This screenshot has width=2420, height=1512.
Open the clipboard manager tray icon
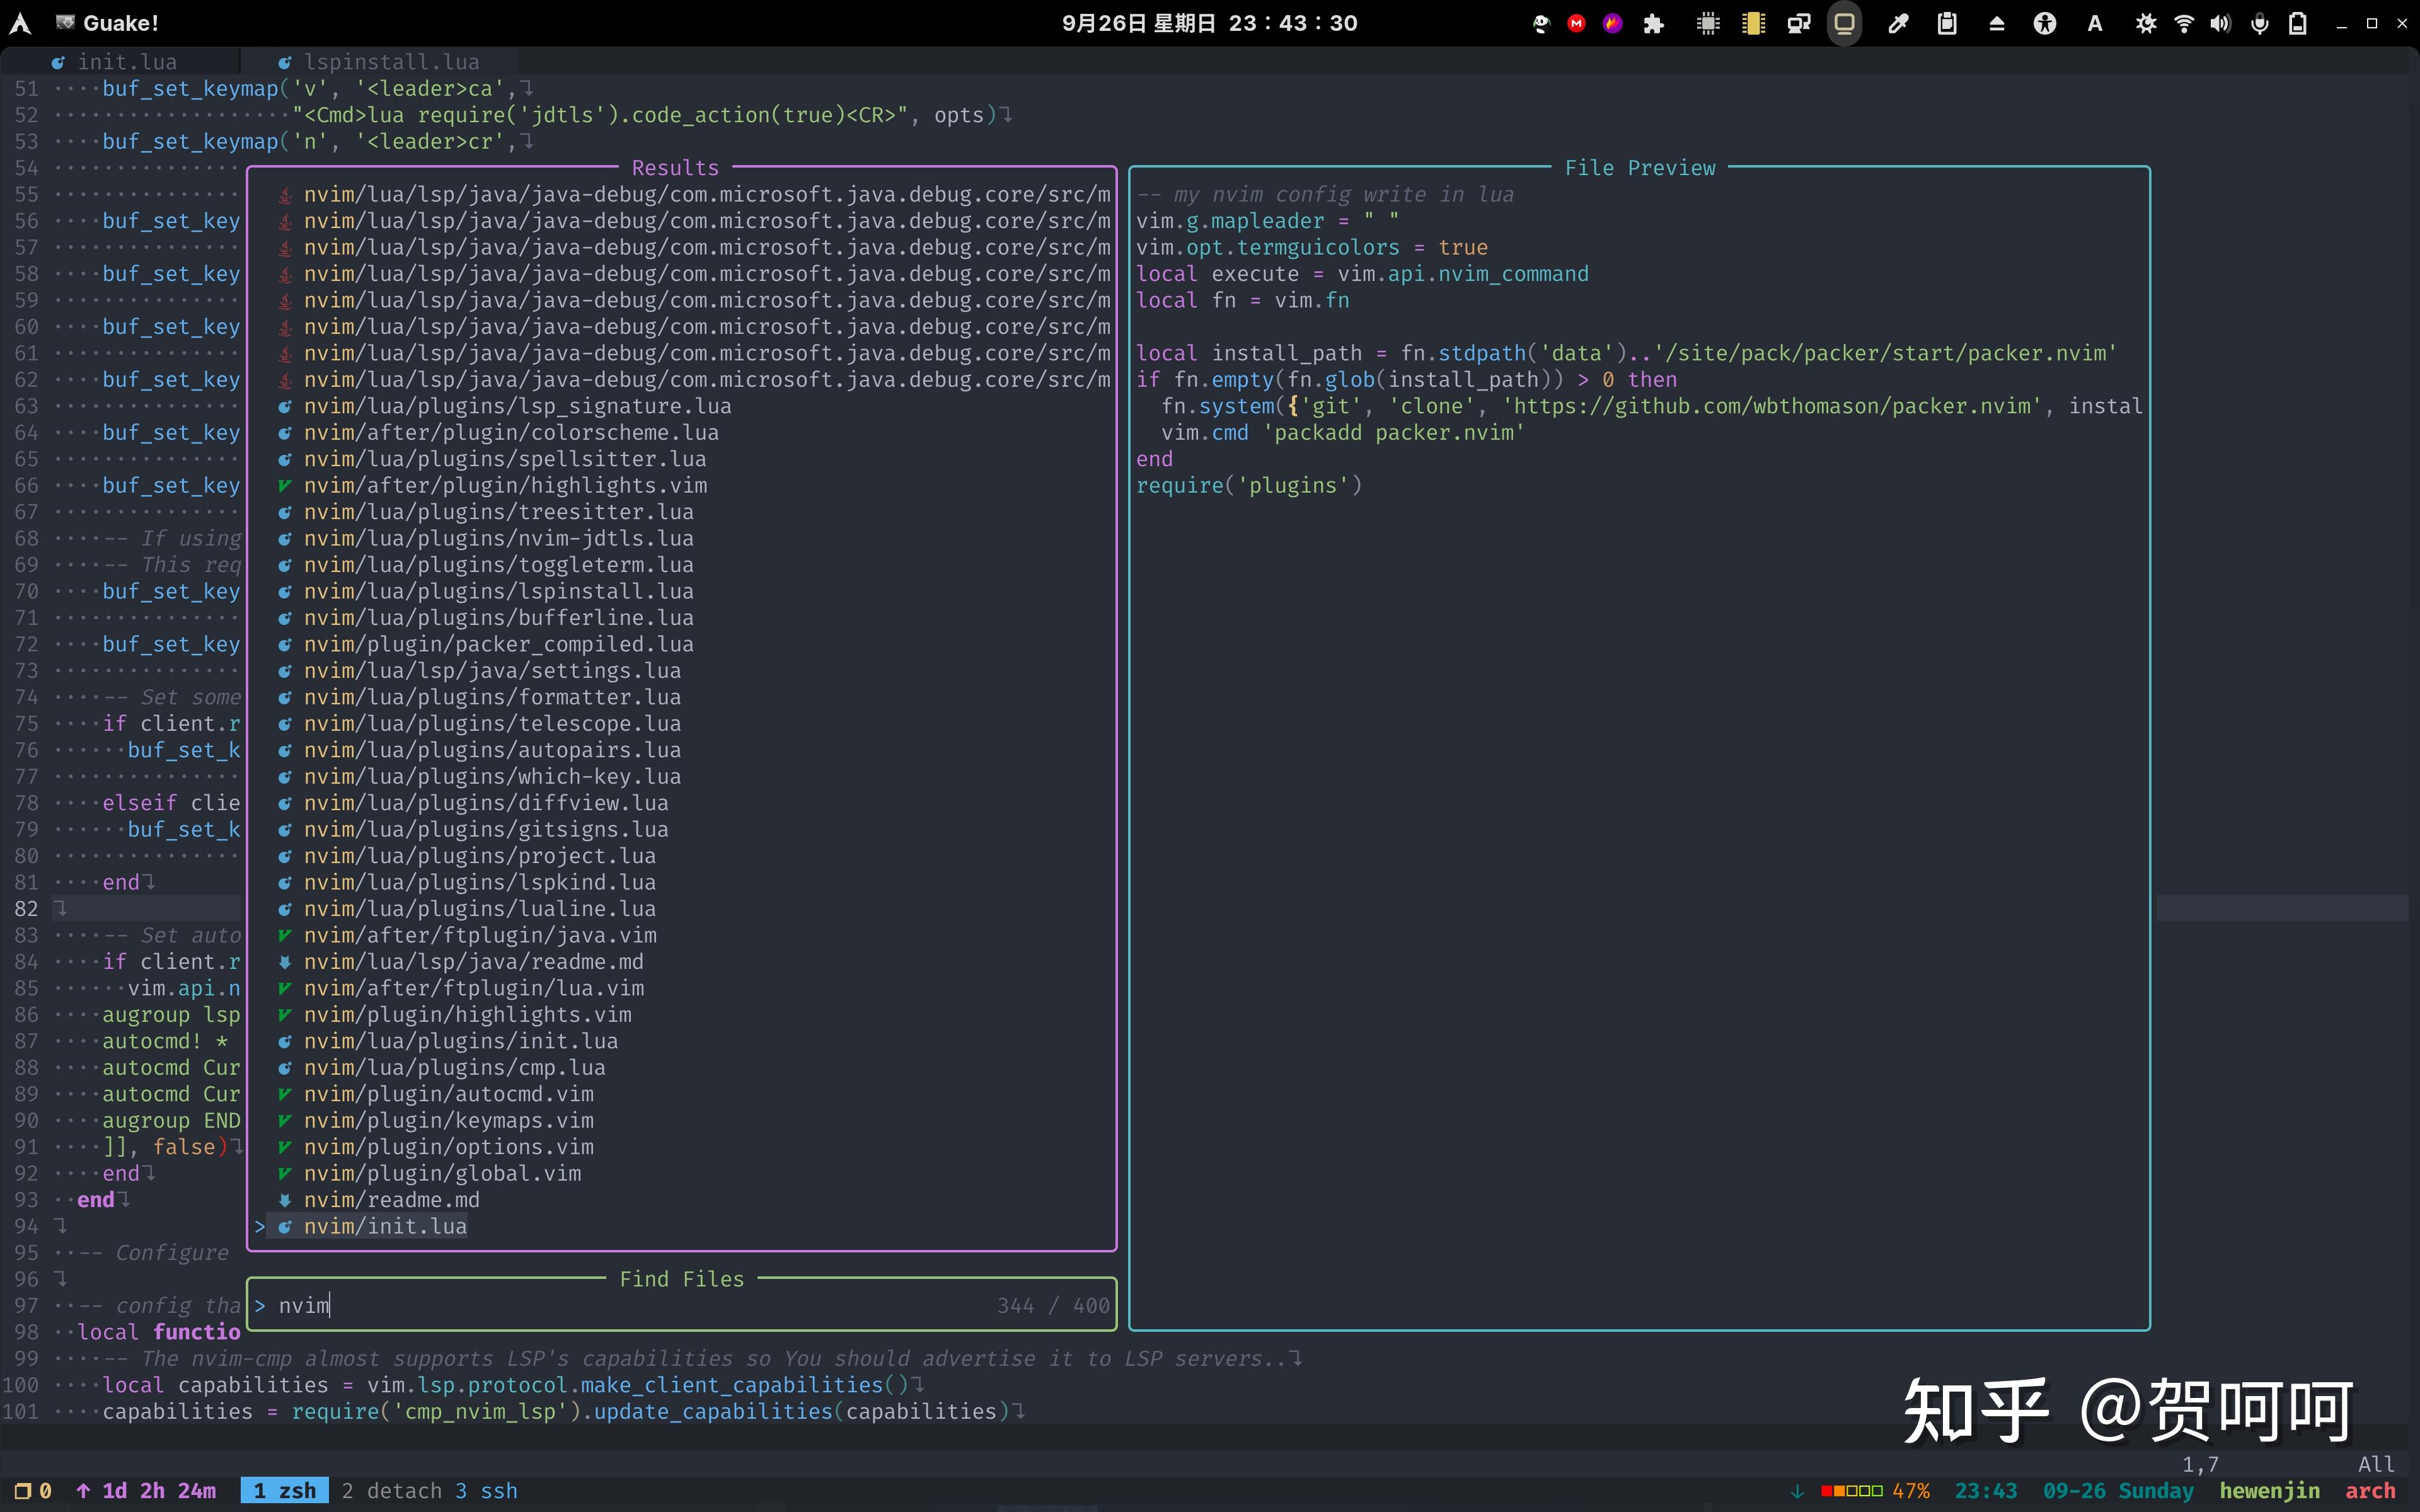coord(1948,22)
